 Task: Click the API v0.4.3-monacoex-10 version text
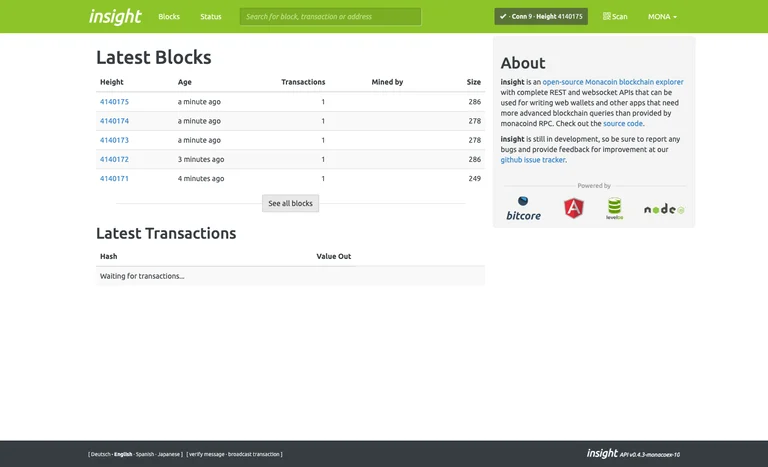point(649,455)
